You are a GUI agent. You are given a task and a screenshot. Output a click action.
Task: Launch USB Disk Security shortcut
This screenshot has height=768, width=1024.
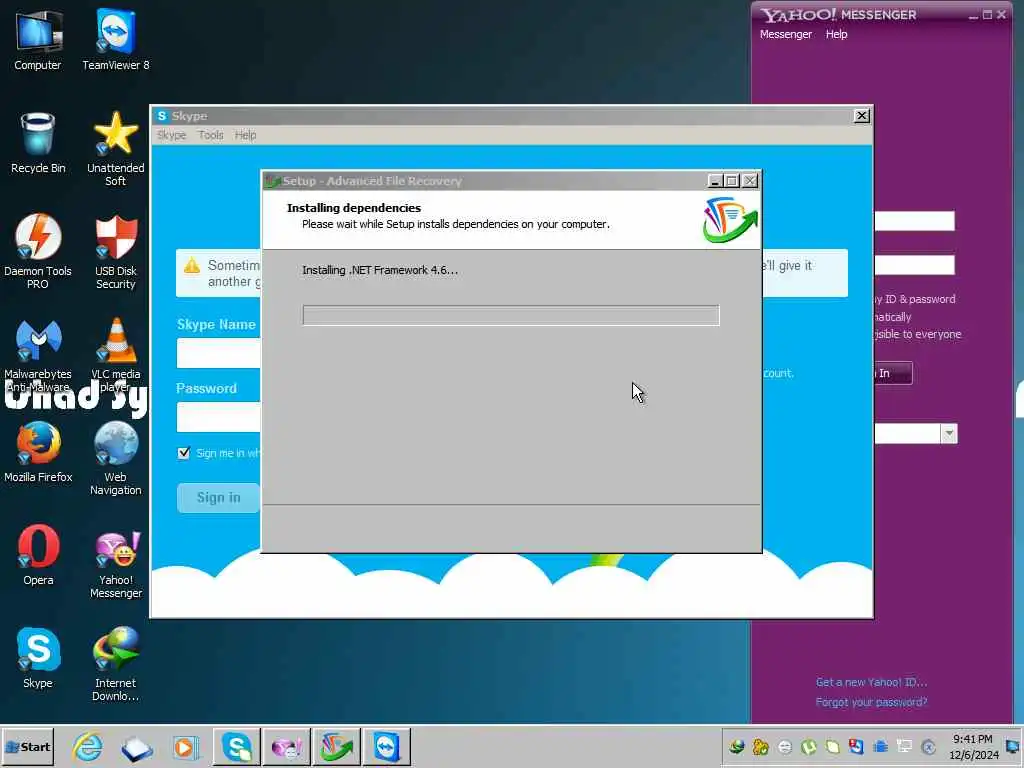pos(116,251)
